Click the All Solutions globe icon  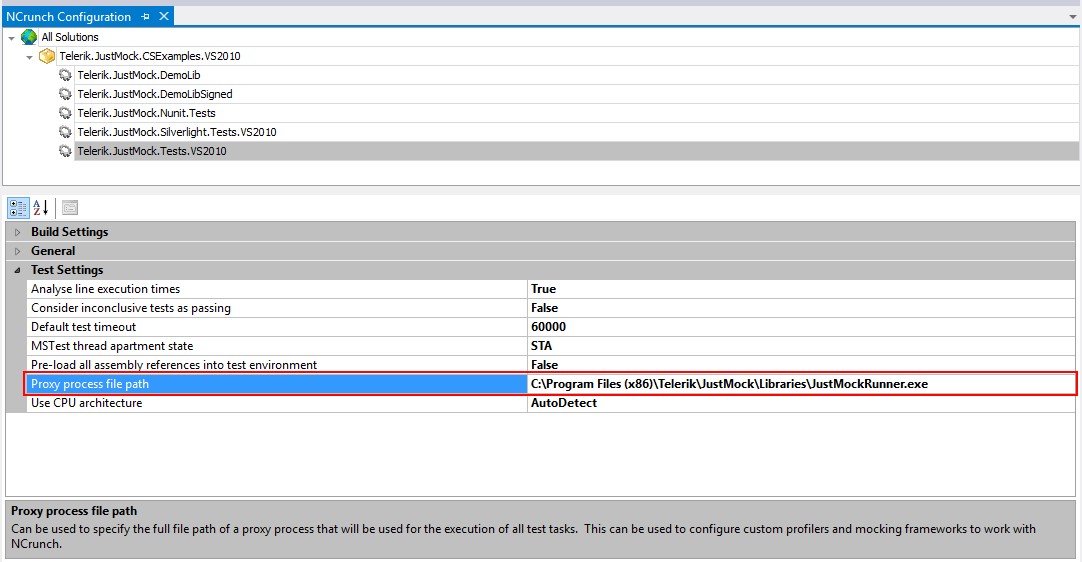pyautogui.click(x=29, y=37)
